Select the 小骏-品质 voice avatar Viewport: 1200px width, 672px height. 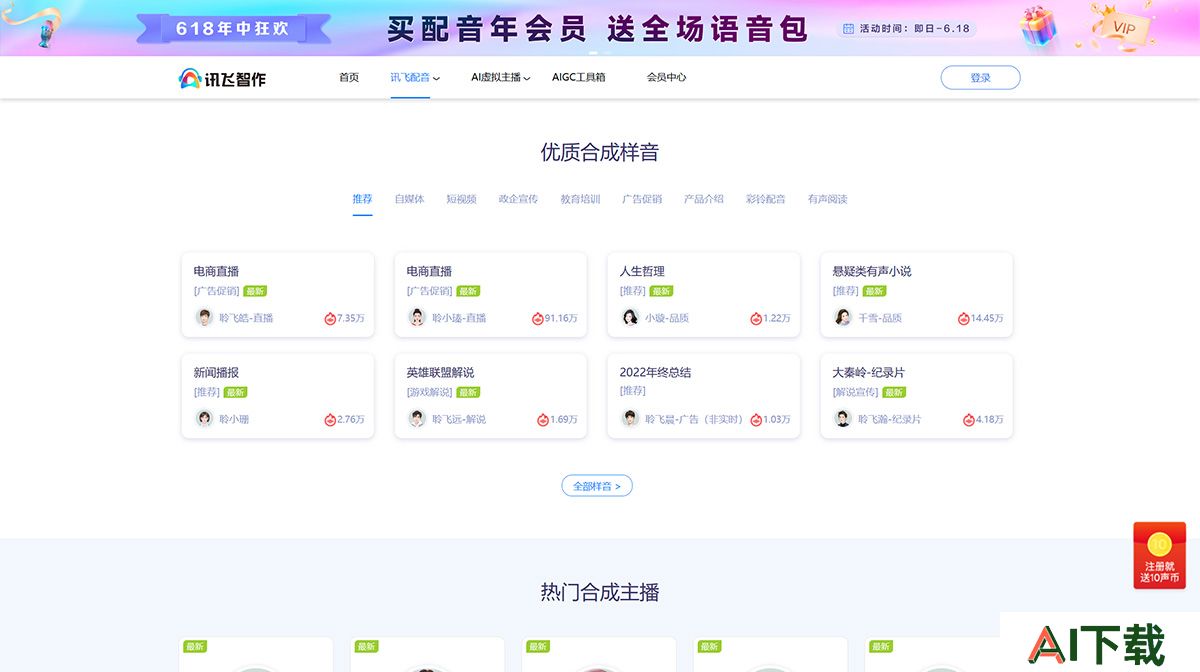630,317
